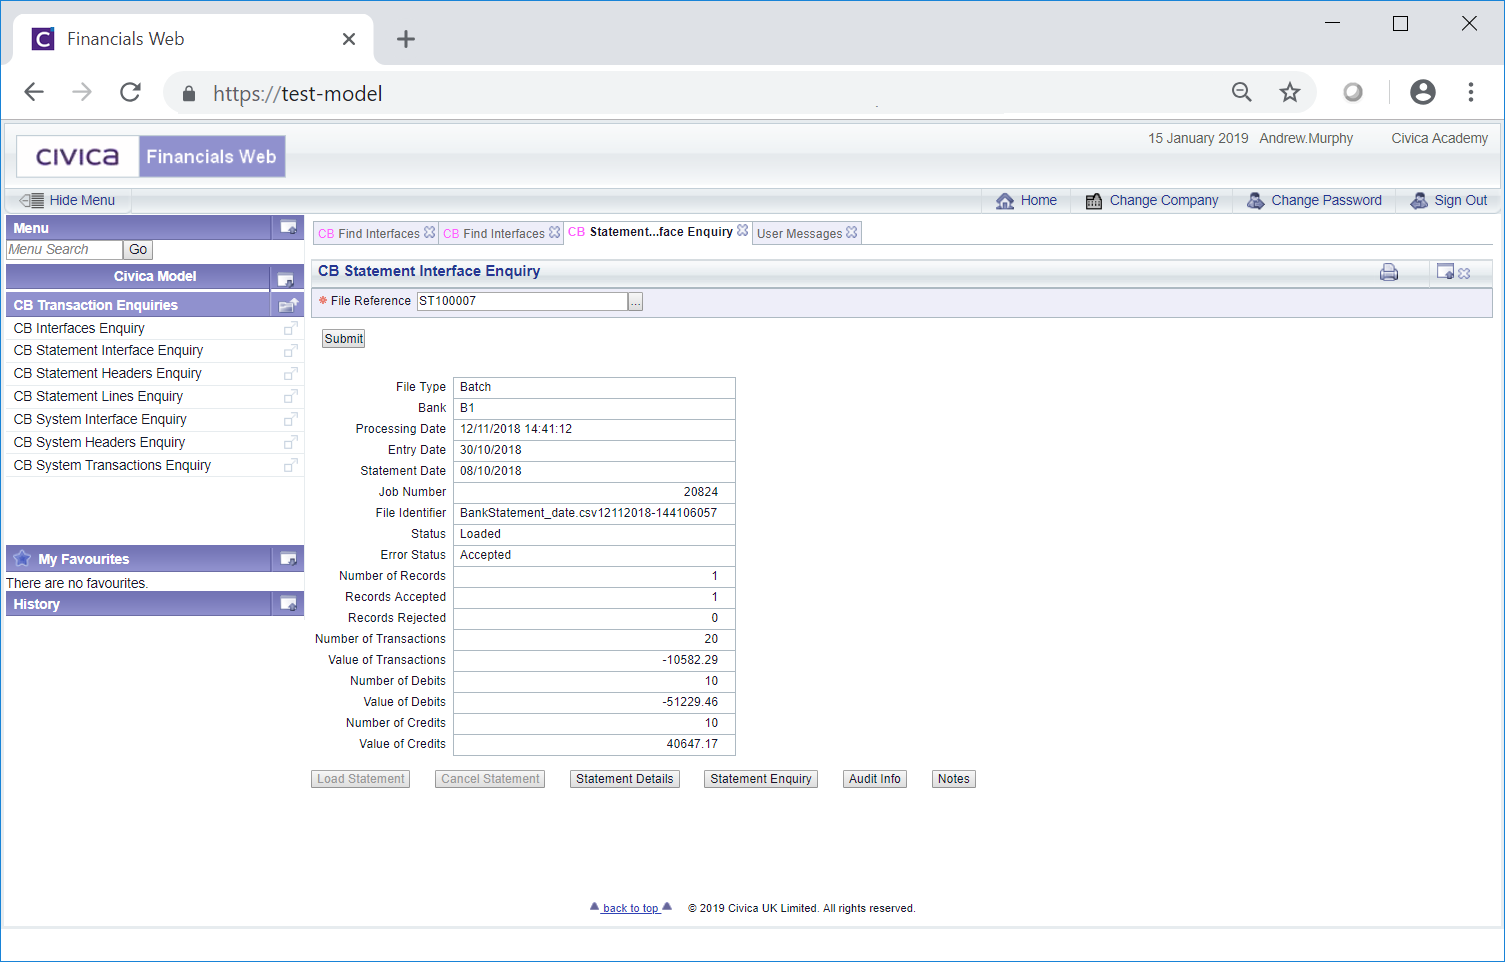
Task: Click the Change Password link
Action: coord(1326,200)
